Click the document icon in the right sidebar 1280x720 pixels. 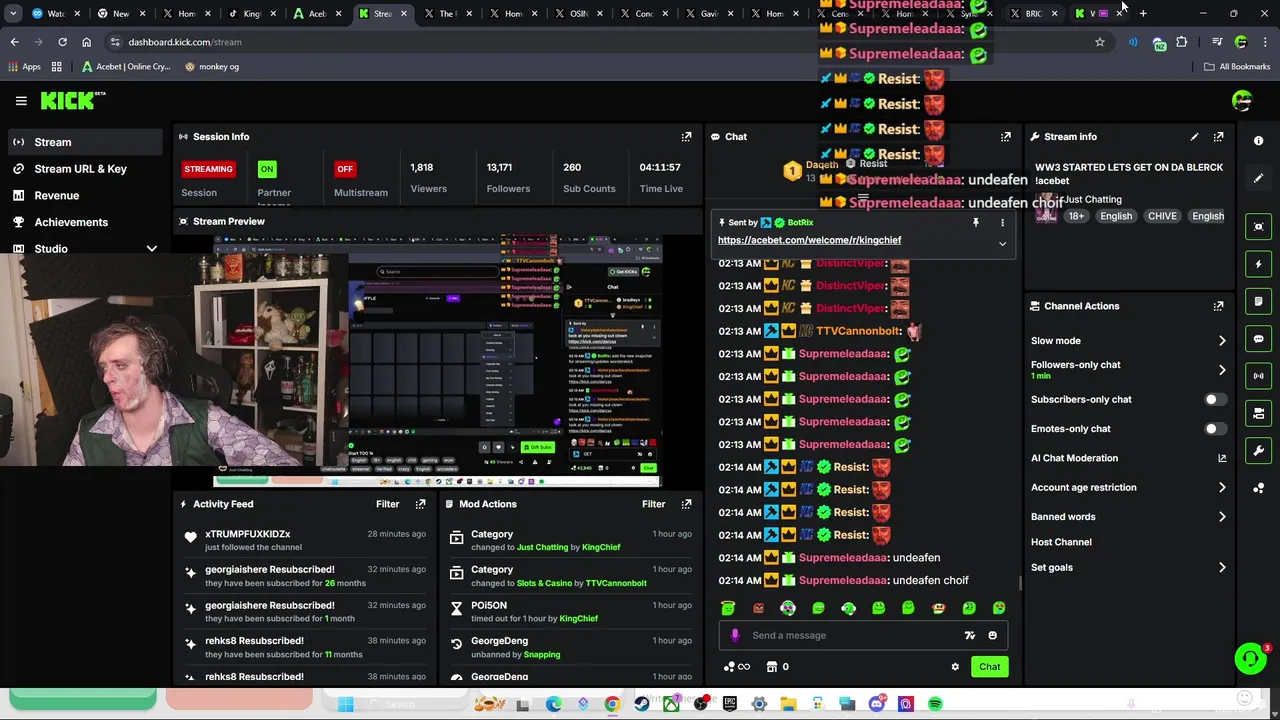pos(1259,301)
